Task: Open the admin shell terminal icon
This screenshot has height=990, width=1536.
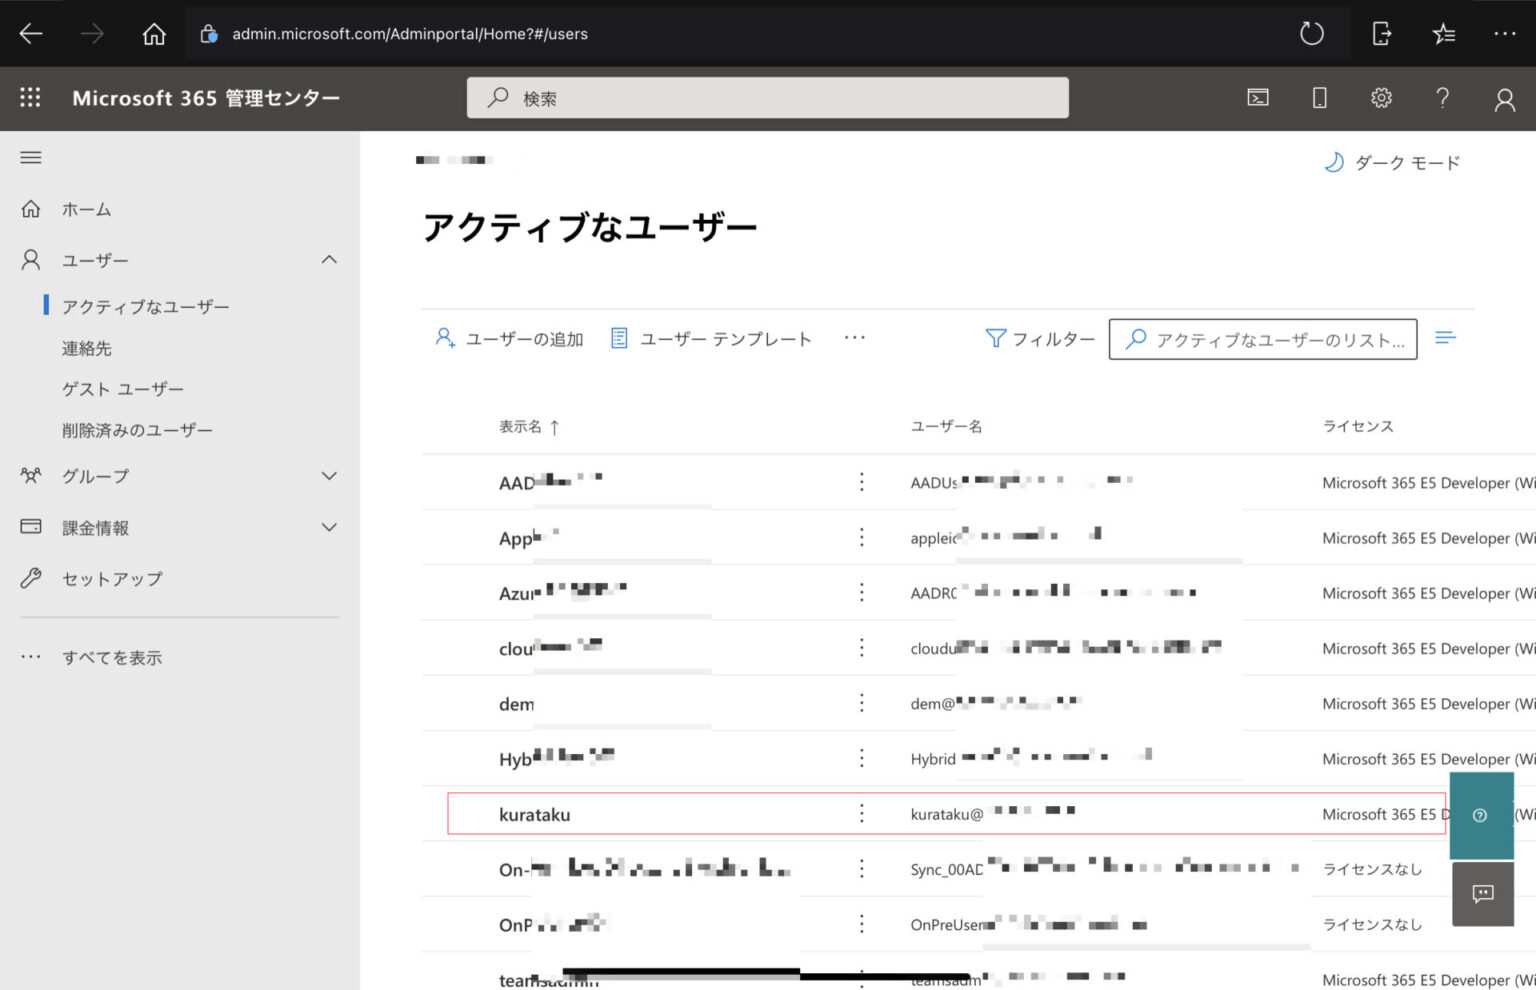Action: [1257, 97]
